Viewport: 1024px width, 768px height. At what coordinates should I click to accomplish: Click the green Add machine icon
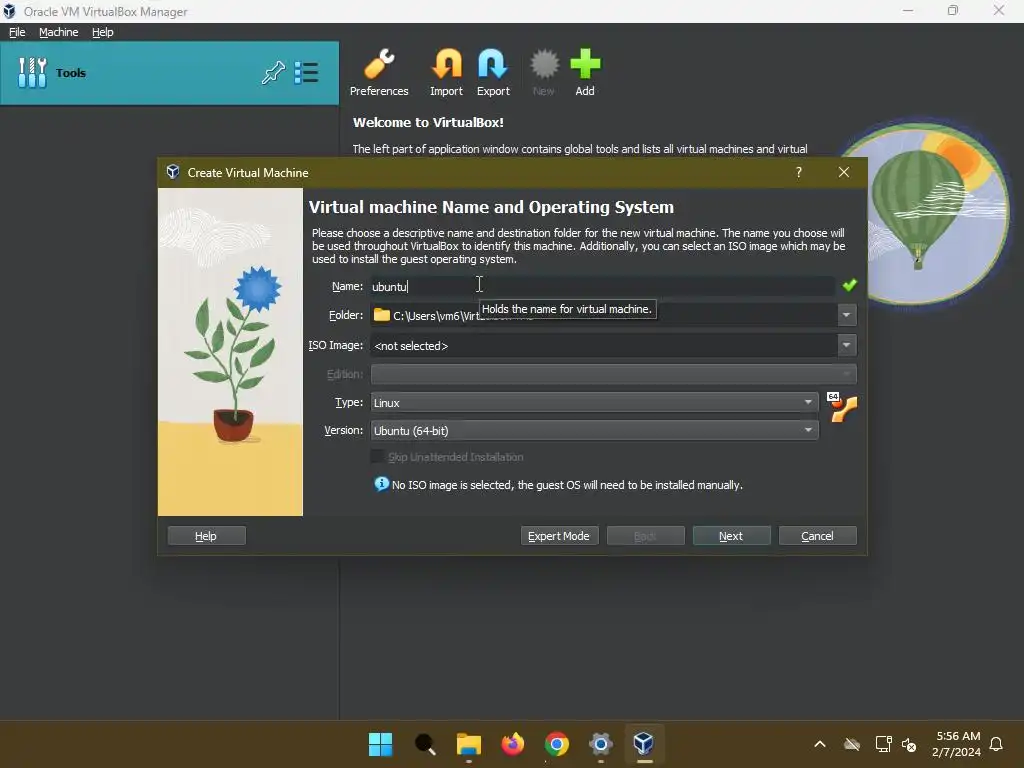(585, 72)
